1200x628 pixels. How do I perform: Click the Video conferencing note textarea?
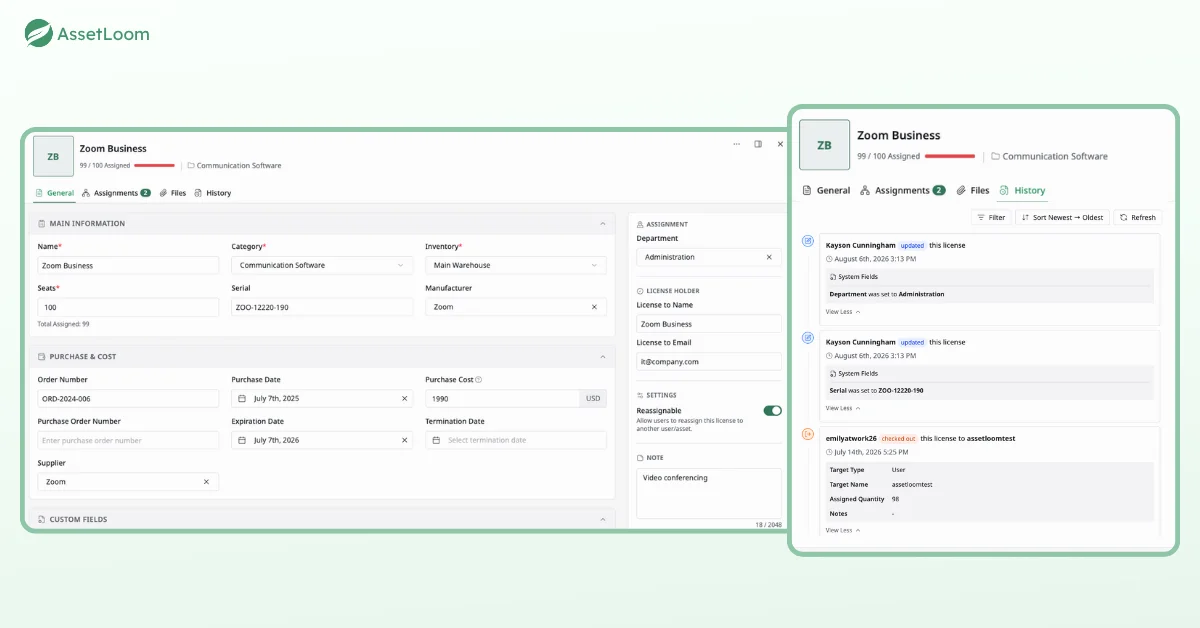click(709, 493)
